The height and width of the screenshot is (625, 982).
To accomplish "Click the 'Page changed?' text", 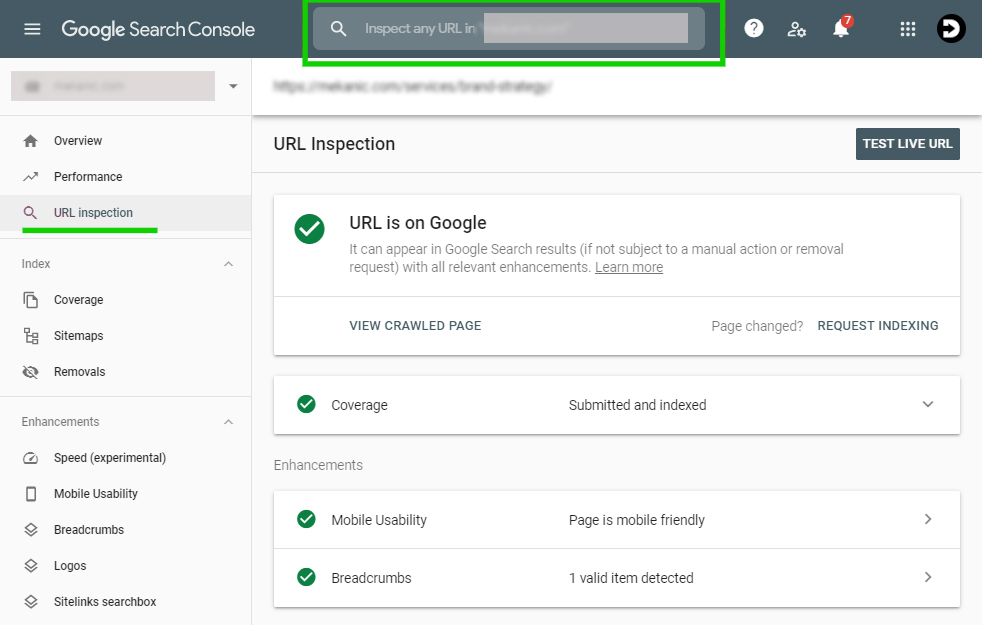I will 757,326.
